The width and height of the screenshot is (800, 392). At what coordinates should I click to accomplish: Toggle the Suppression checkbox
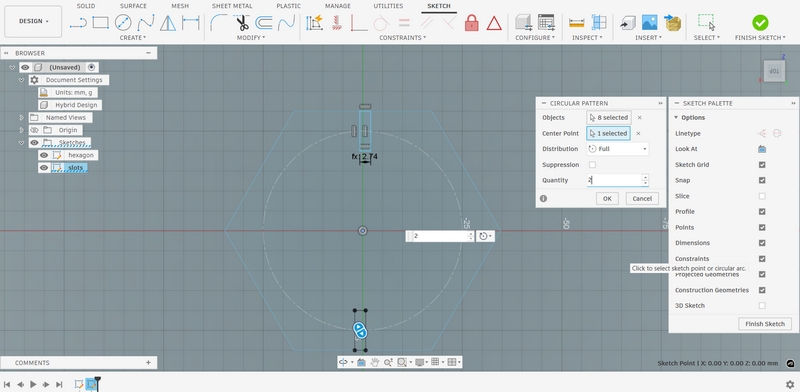(592, 165)
